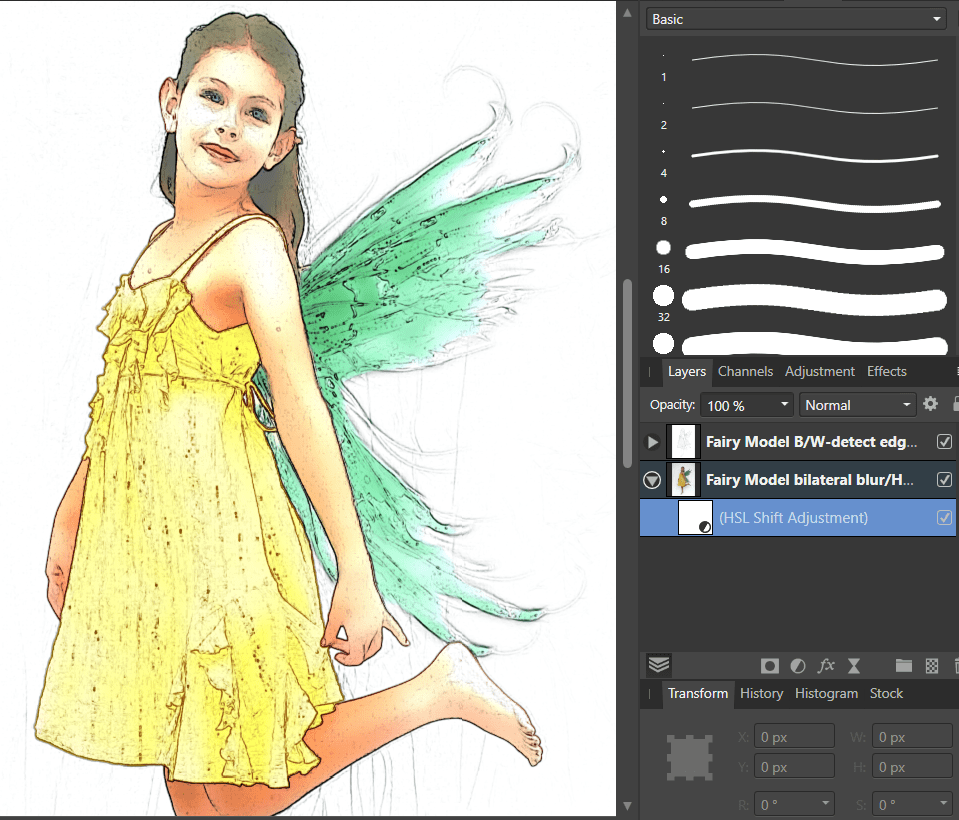The width and height of the screenshot is (959, 820).
Task: Collapse the Fairy Model bilateral blur layer
Action: [x=653, y=480]
